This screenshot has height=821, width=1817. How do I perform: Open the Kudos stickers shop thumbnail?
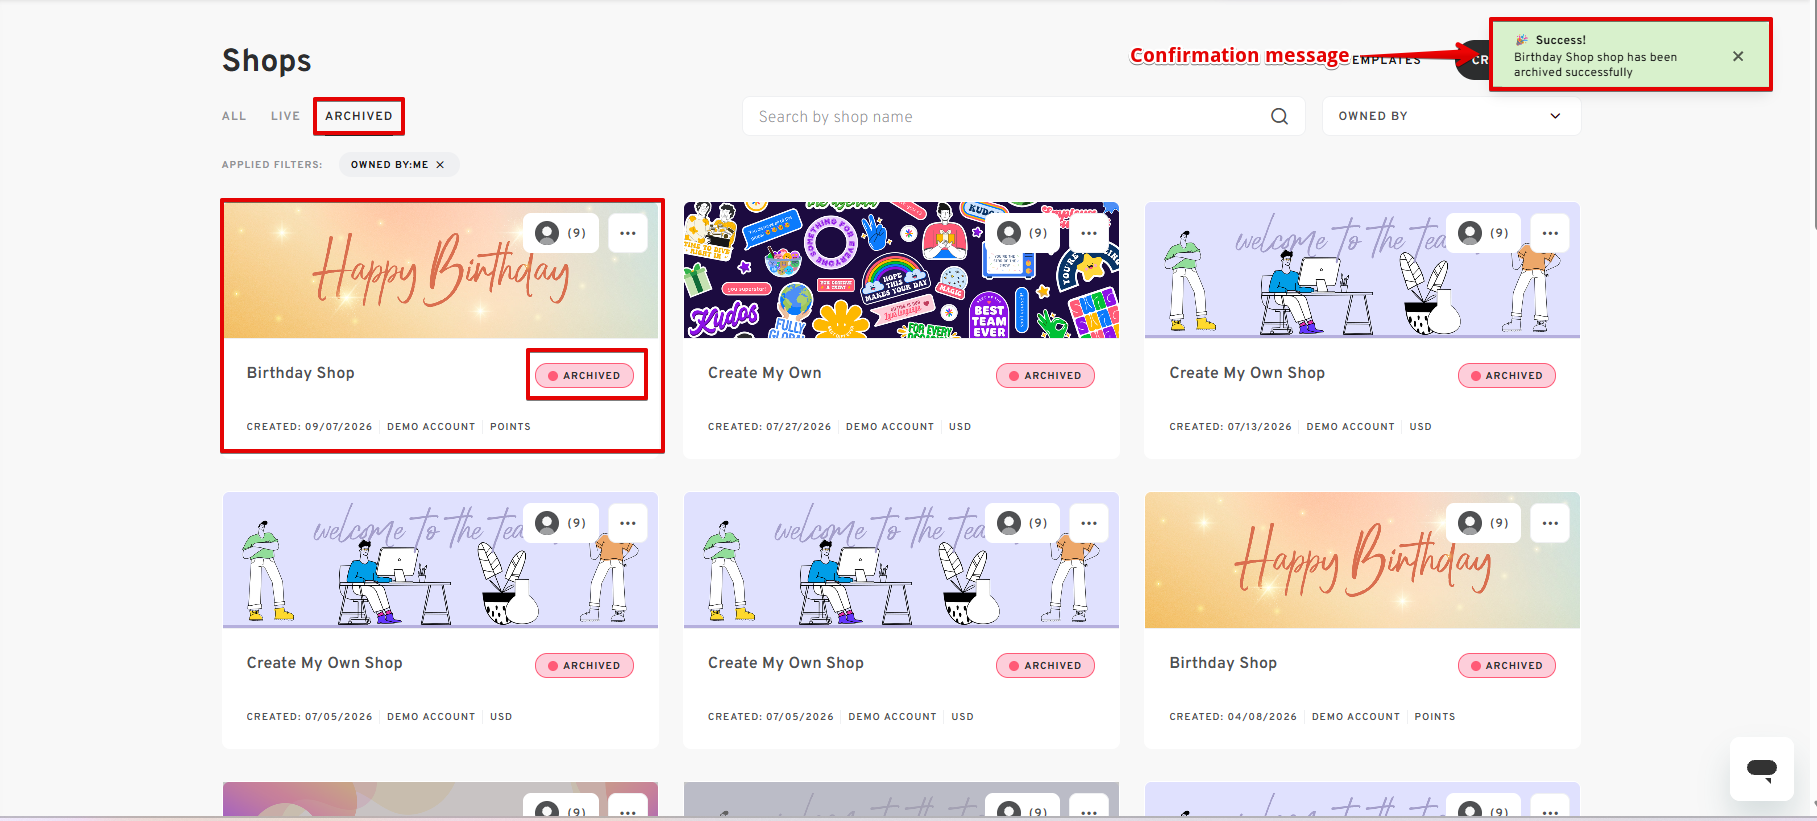click(x=901, y=270)
